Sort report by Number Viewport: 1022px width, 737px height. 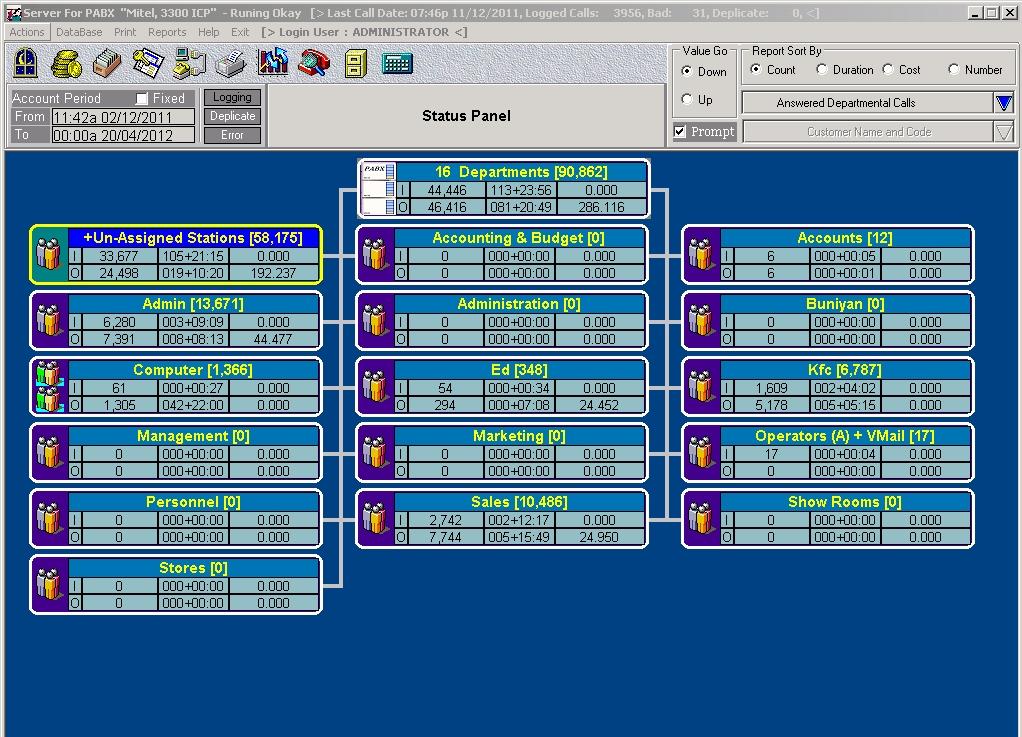[x=954, y=69]
